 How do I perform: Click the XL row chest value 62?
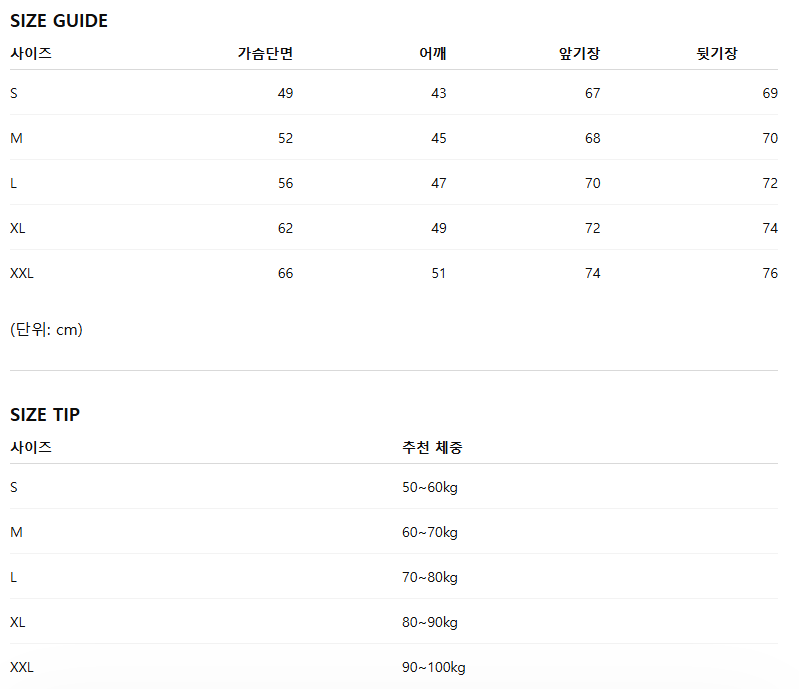click(x=285, y=228)
